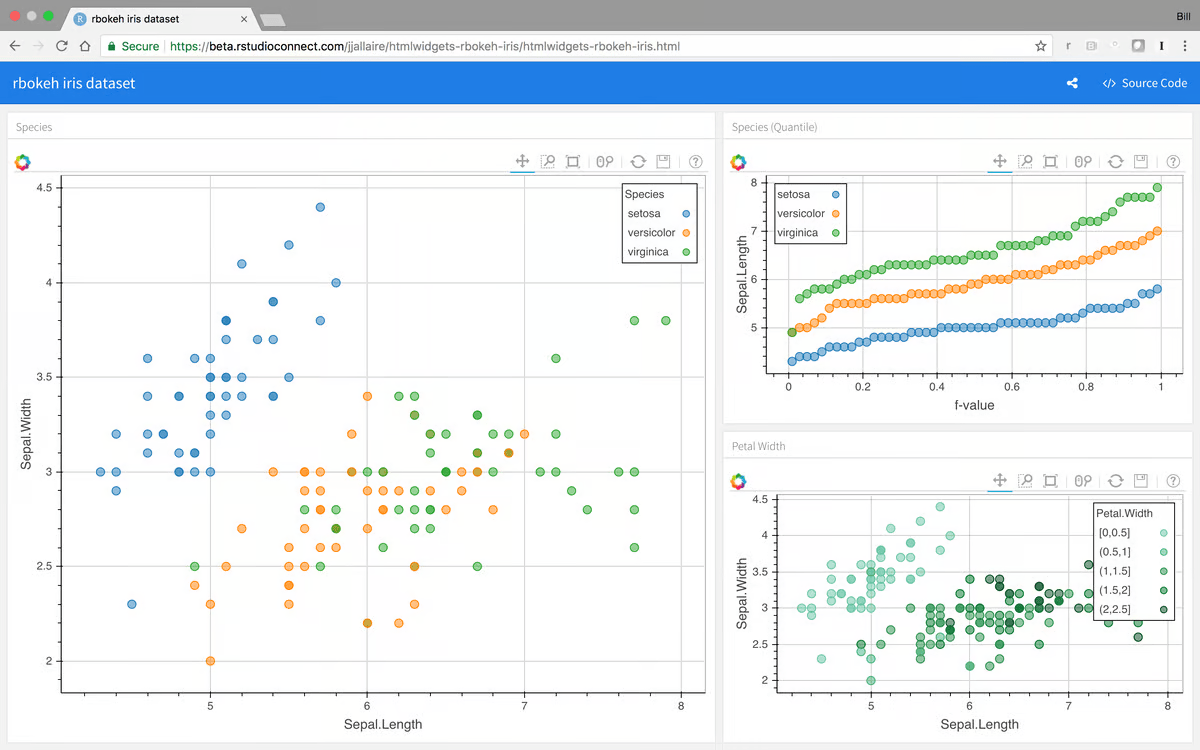Enable the Hover tool on the Quantile plot
Image resolution: width=1200 pixels, height=750 pixels.
(1082, 161)
